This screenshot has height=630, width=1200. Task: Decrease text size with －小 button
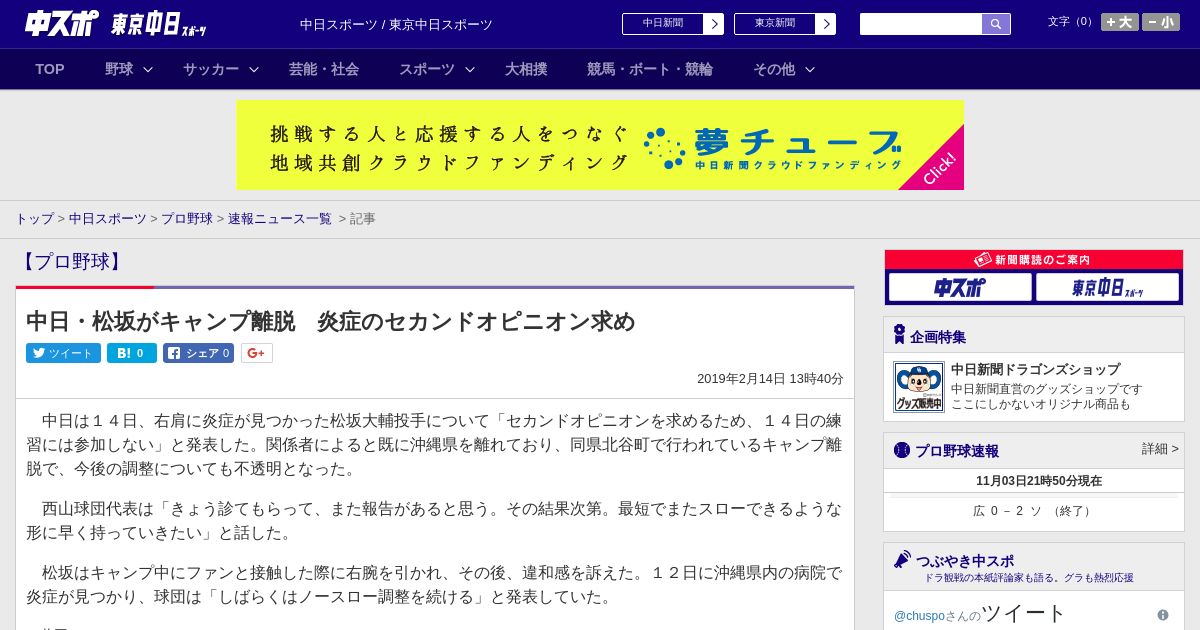1161,22
